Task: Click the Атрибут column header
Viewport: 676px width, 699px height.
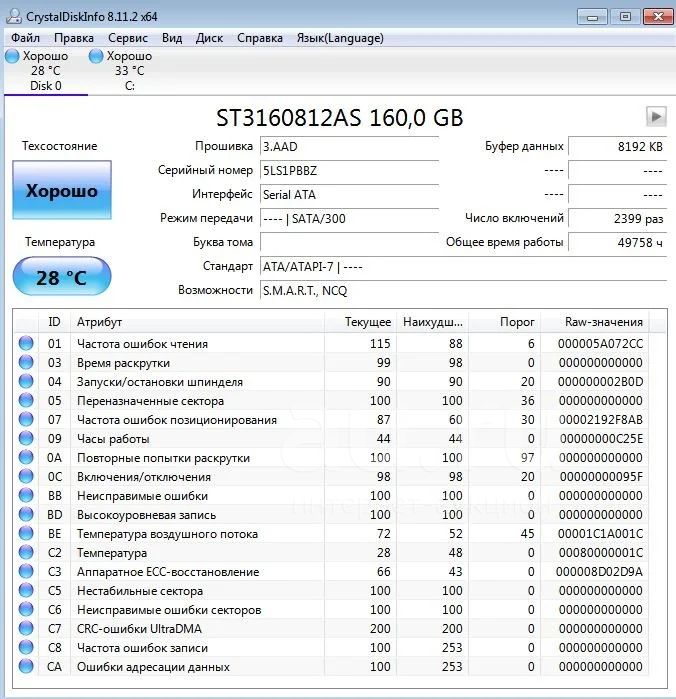Action: click(x=197, y=321)
